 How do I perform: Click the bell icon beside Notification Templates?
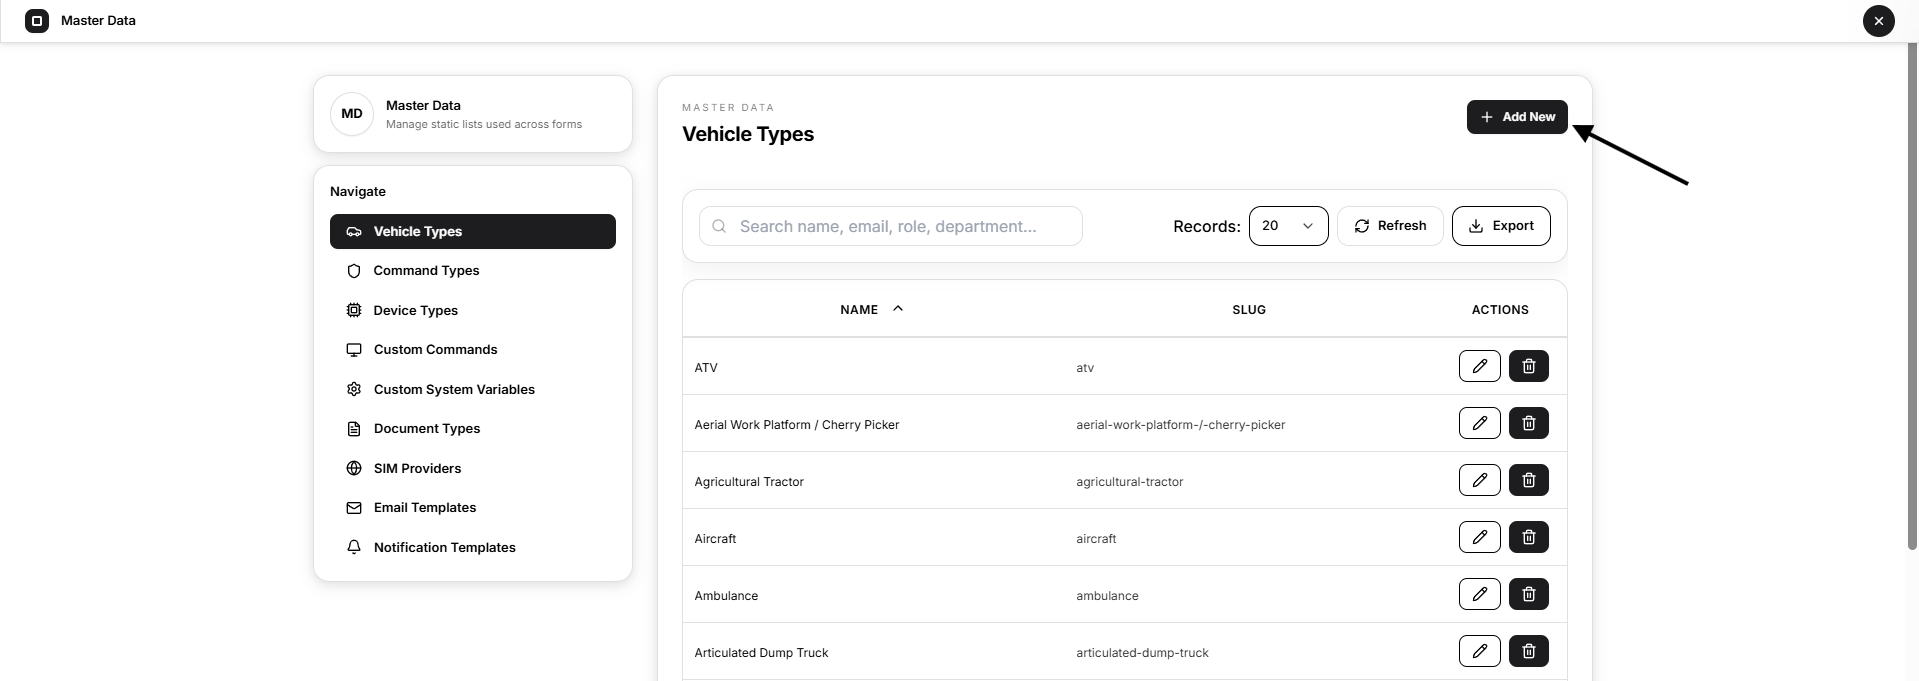pyautogui.click(x=354, y=547)
